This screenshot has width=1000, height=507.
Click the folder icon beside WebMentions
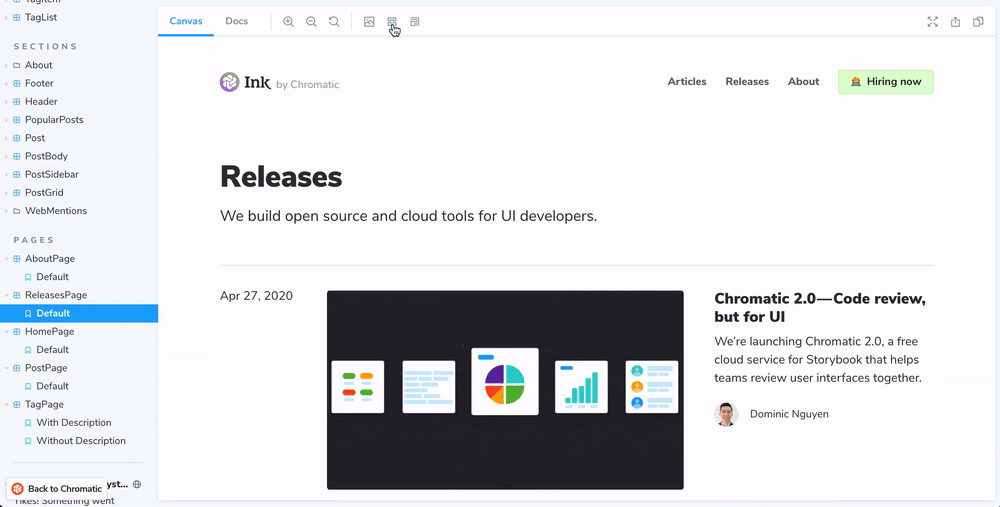click(x=17, y=211)
